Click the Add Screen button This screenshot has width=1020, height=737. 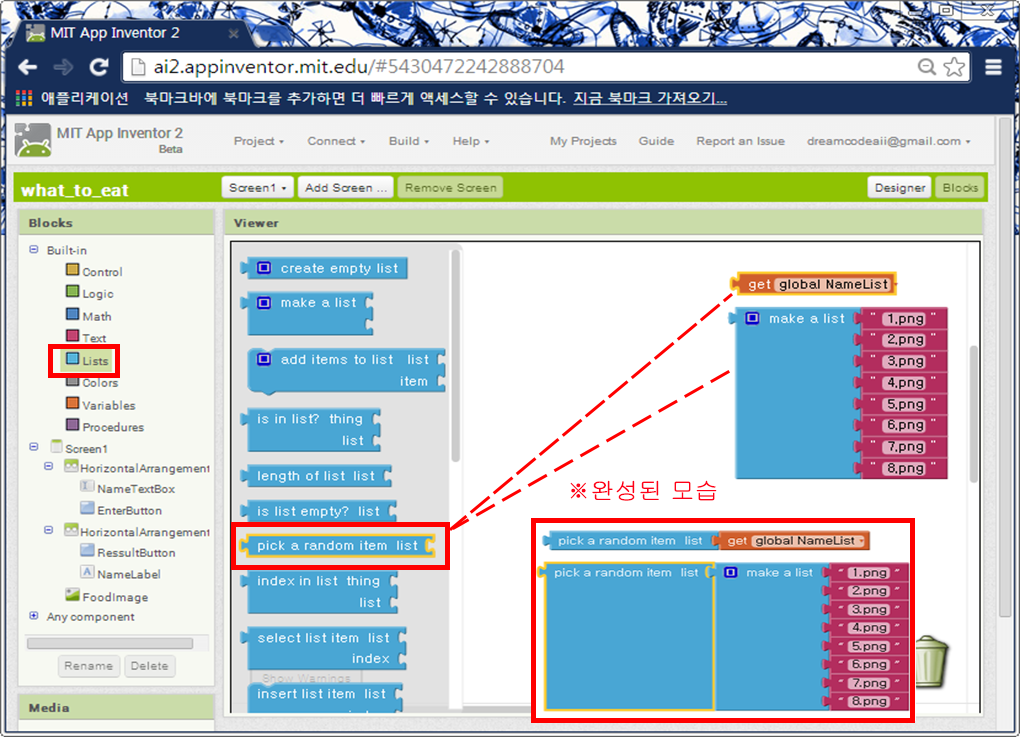click(x=345, y=187)
